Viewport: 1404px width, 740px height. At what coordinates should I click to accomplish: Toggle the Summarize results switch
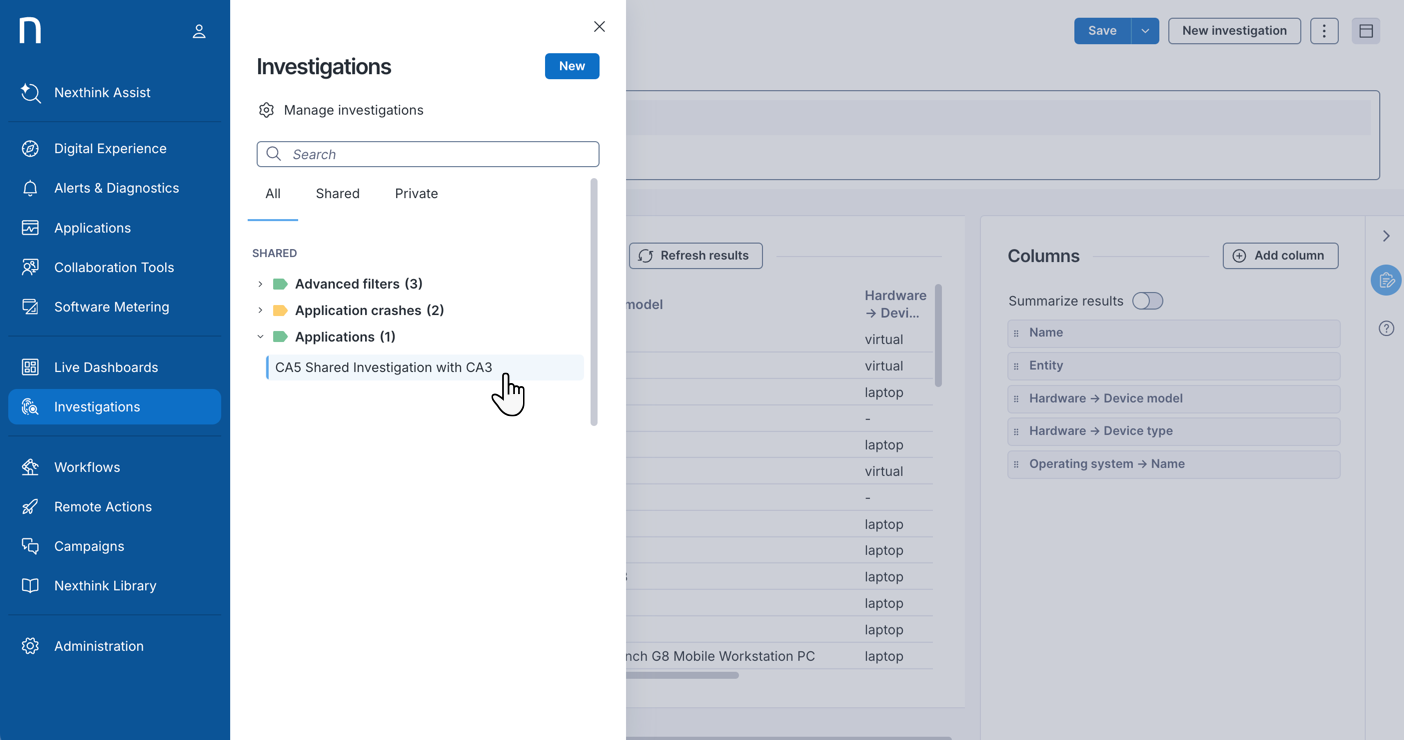[1147, 301]
